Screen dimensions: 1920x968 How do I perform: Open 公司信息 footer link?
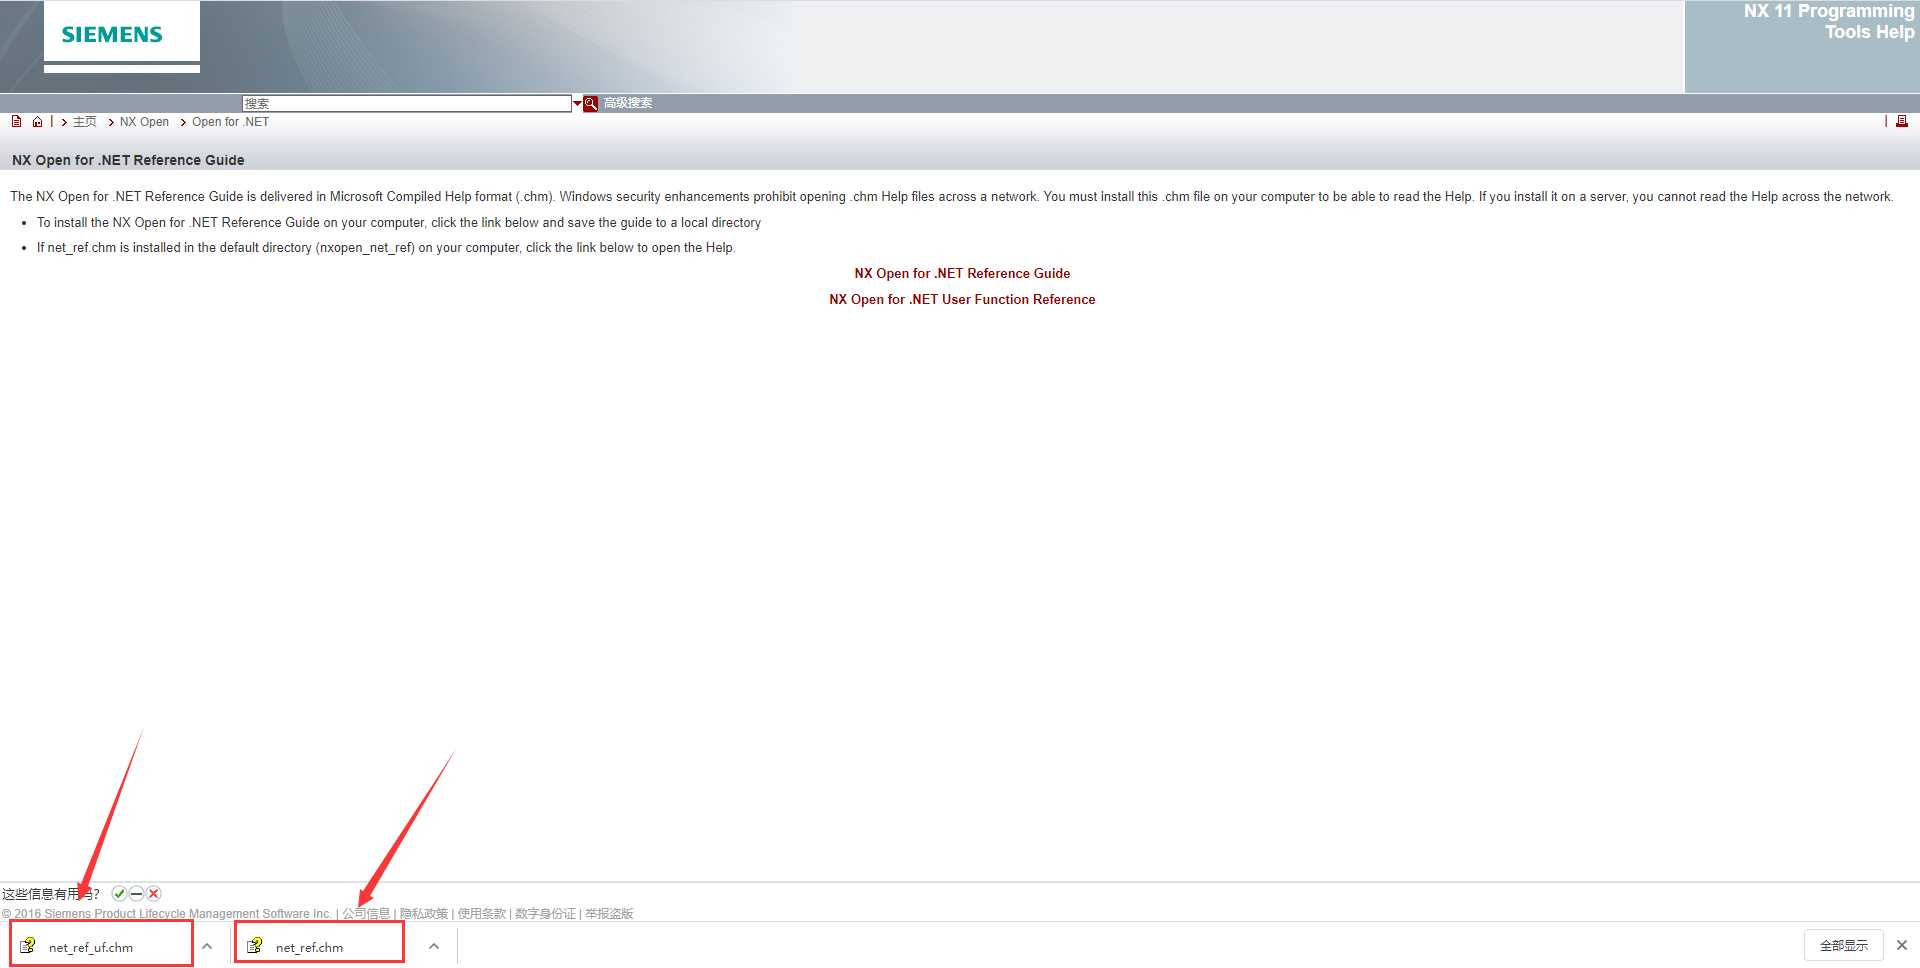click(x=366, y=913)
